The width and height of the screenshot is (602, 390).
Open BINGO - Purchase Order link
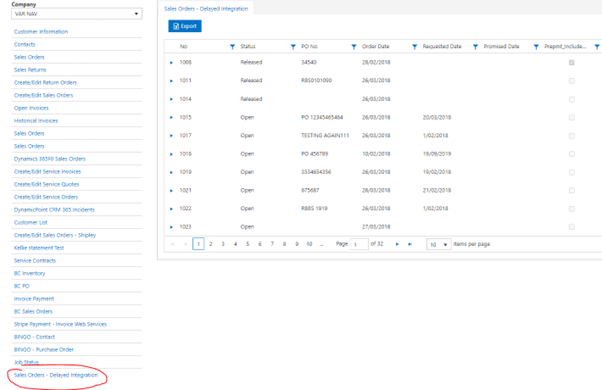44,350
